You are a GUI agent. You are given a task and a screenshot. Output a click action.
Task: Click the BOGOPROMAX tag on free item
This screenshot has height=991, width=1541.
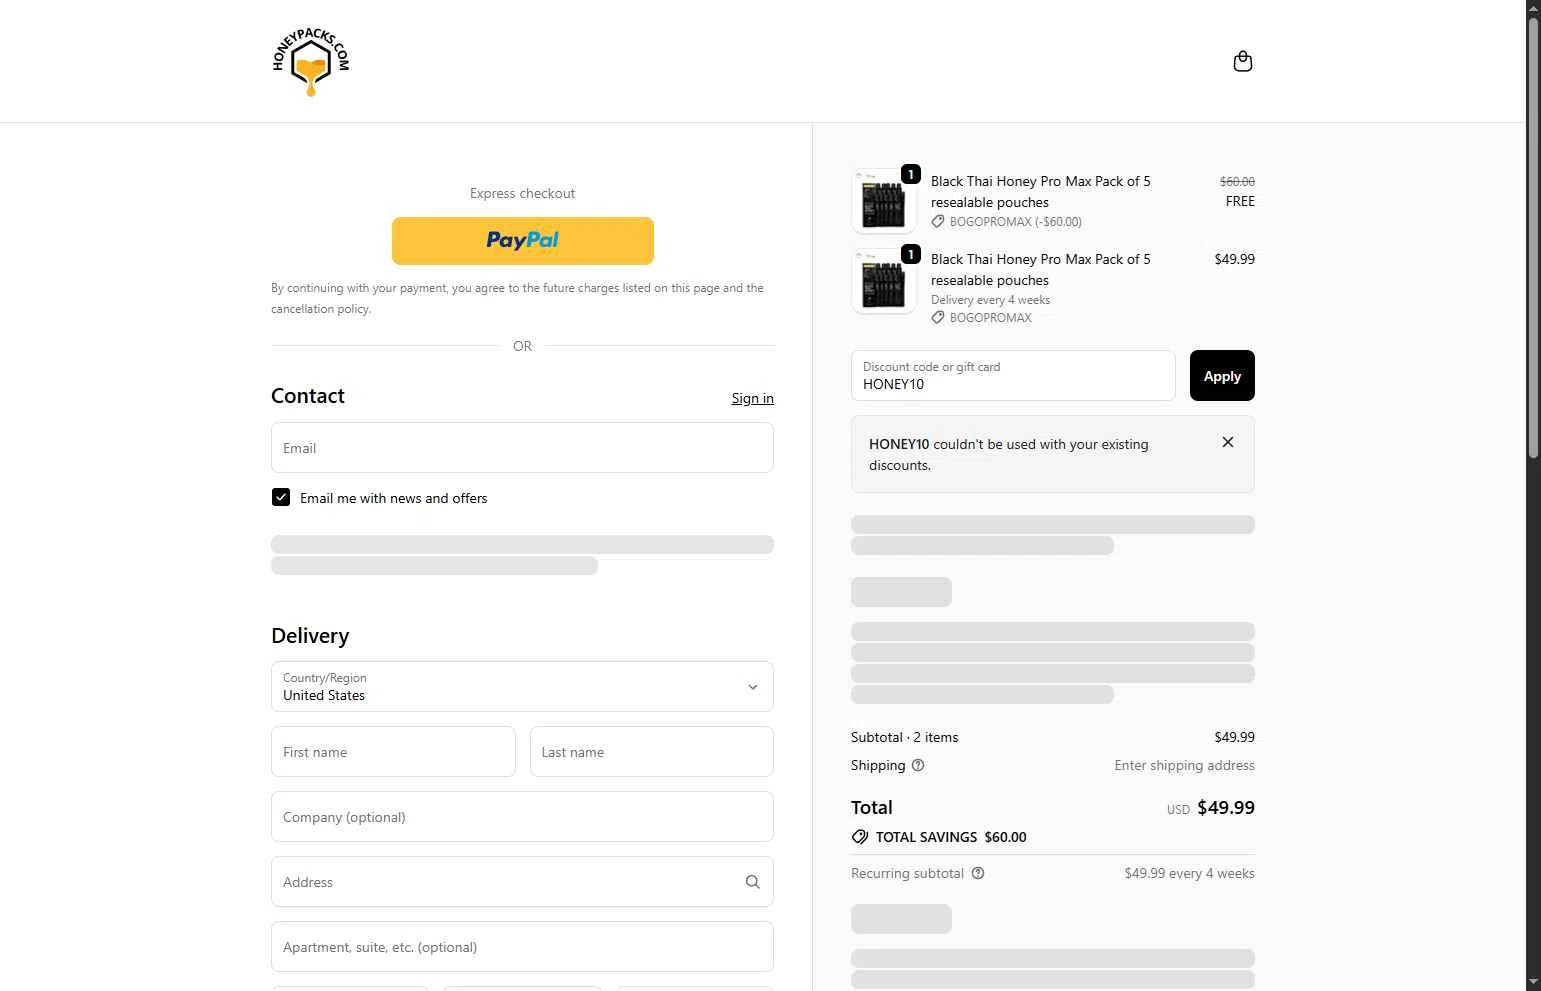click(x=1006, y=222)
